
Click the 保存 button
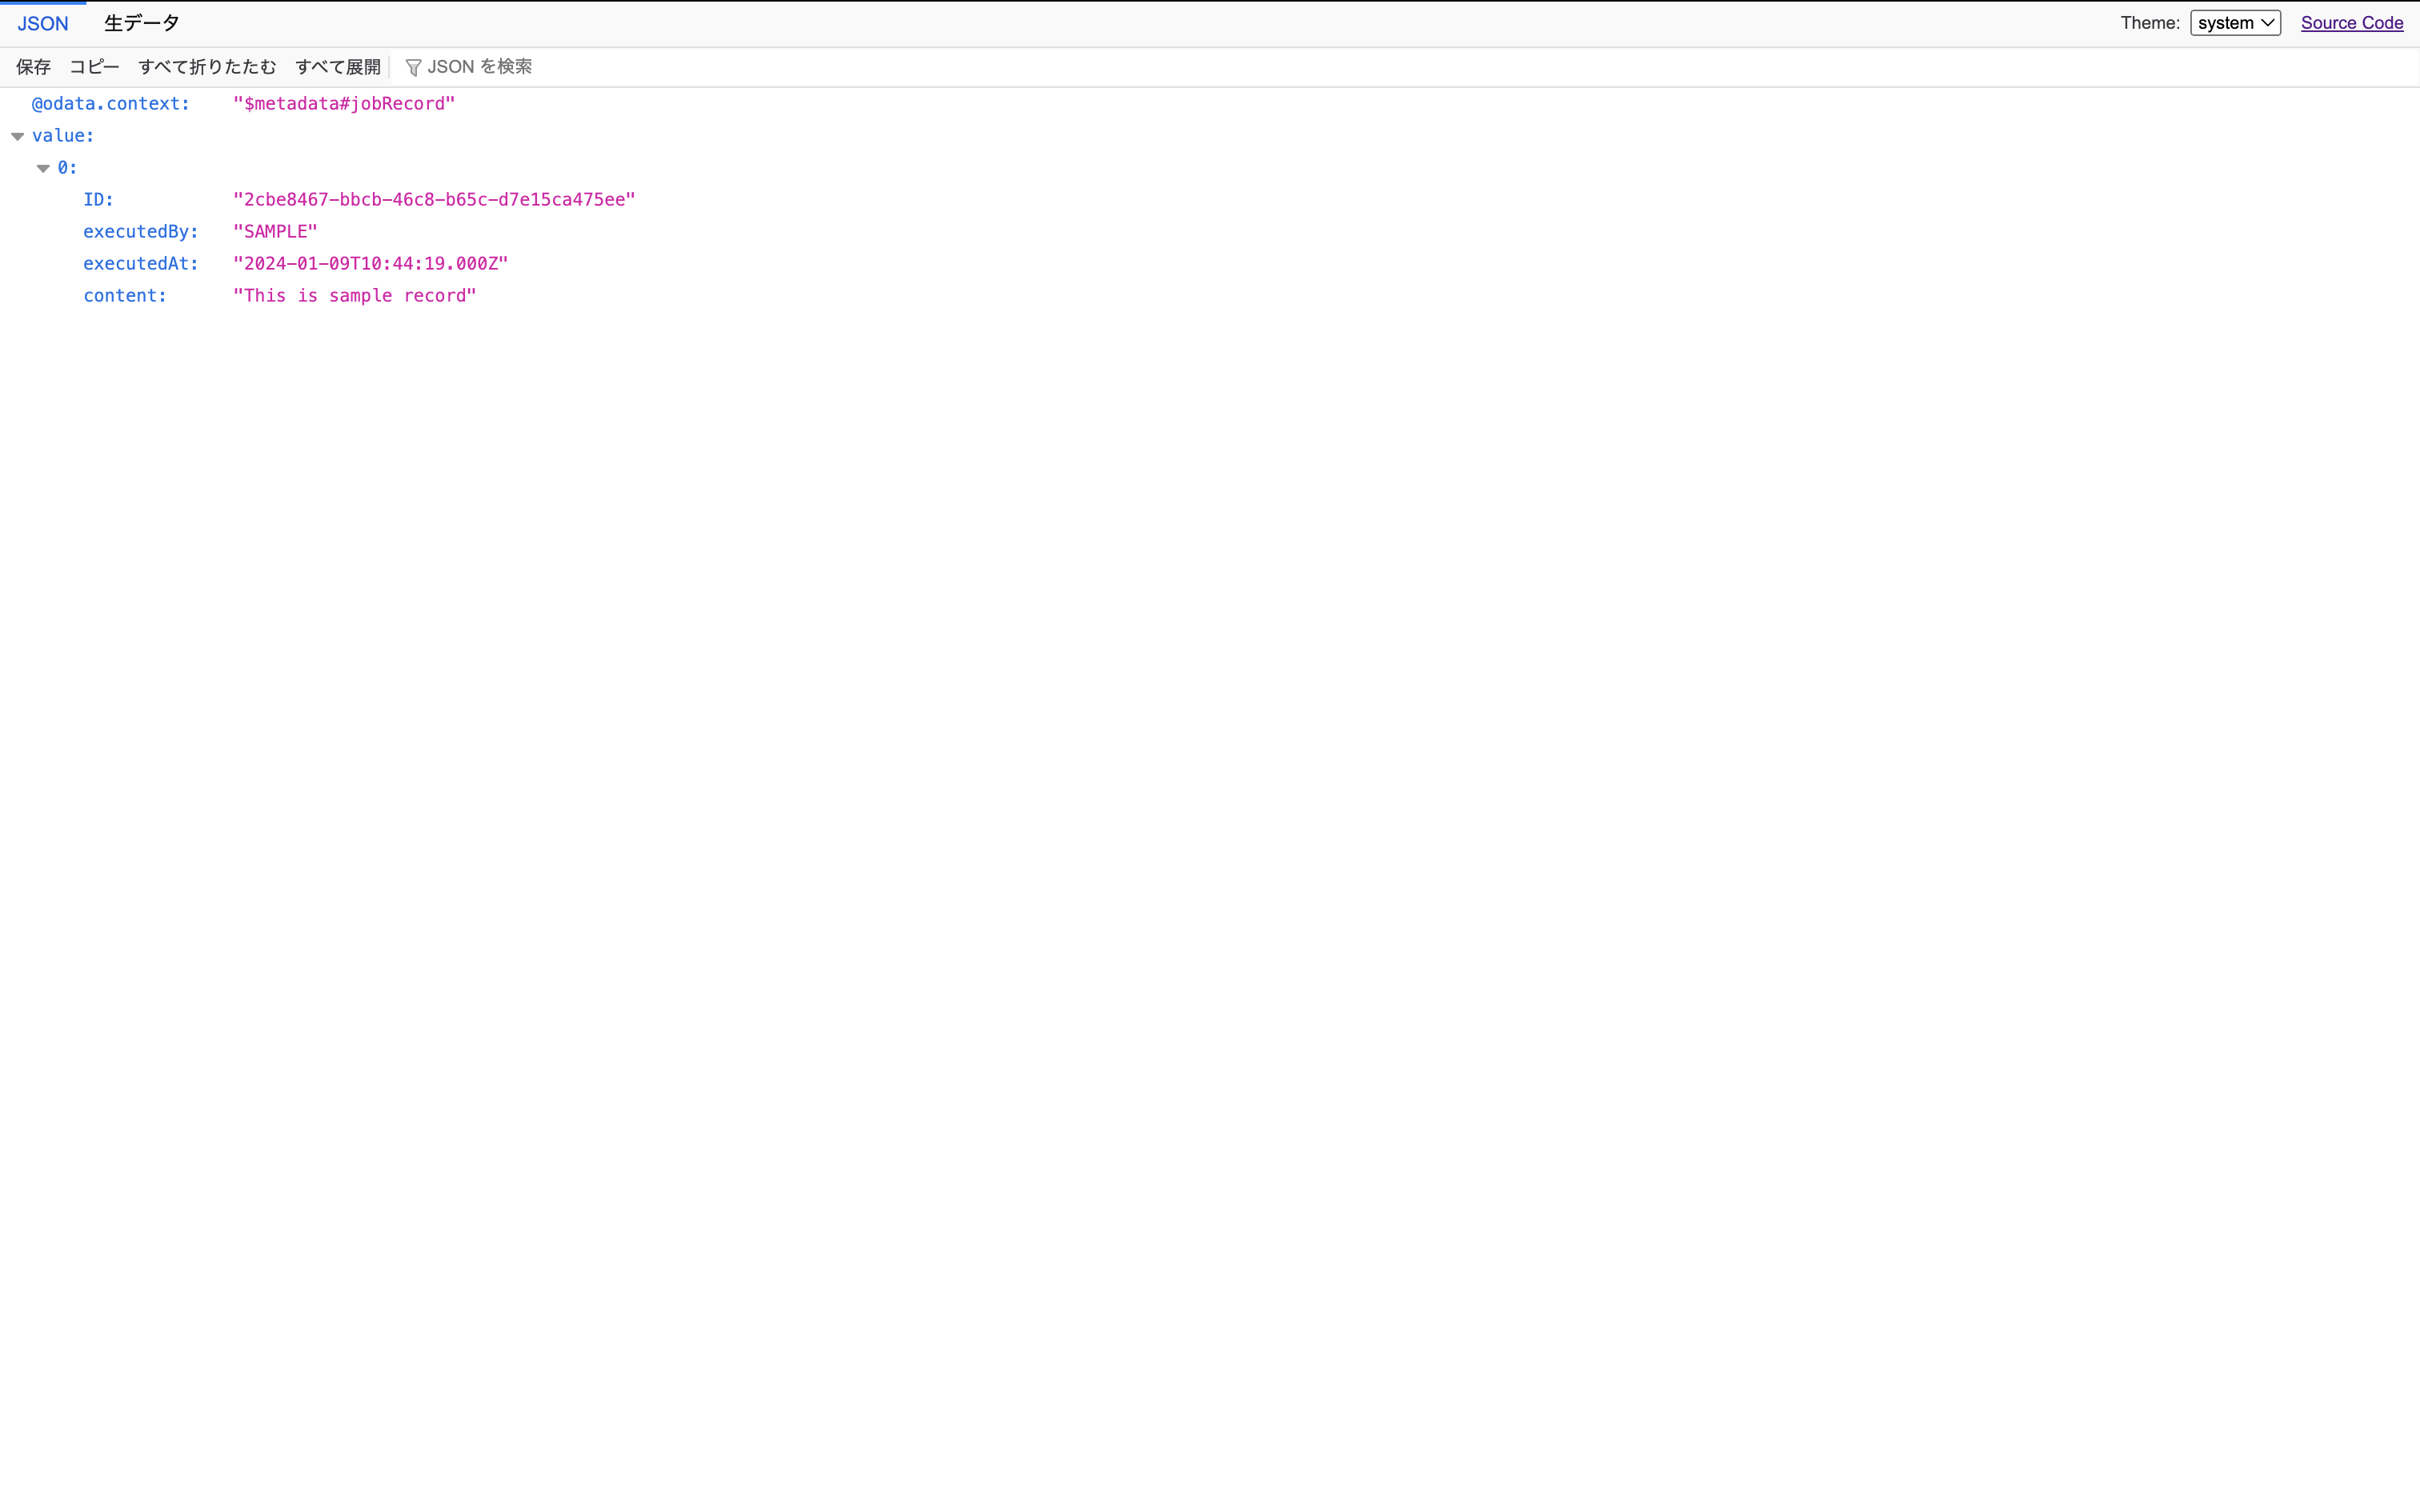(x=33, y=67)
